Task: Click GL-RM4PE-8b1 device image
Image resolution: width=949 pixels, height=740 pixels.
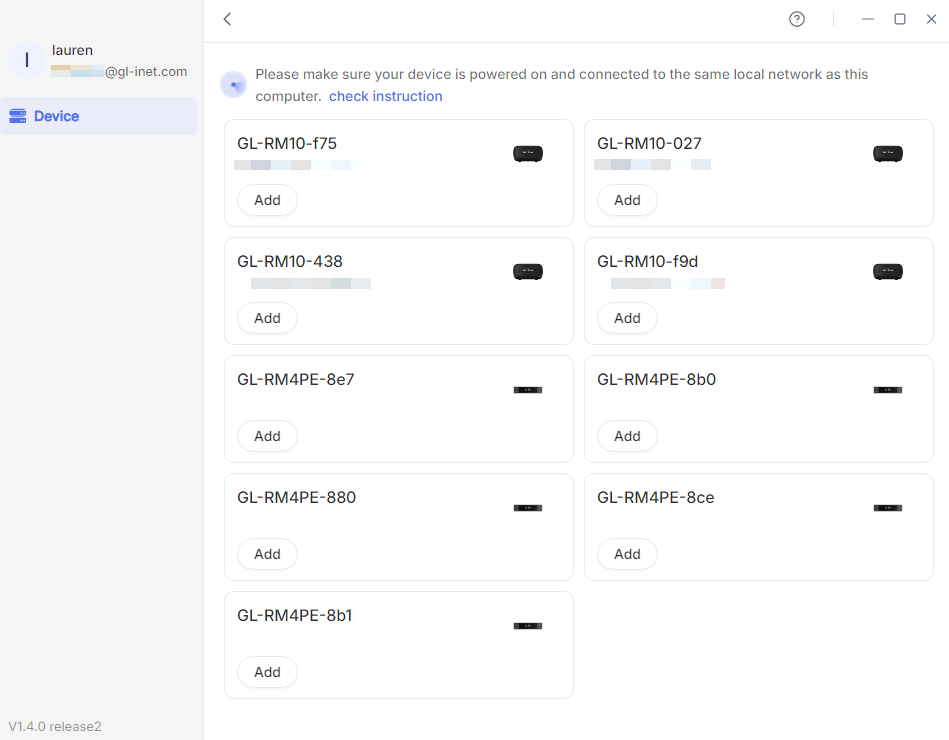Action: (528, 626)
